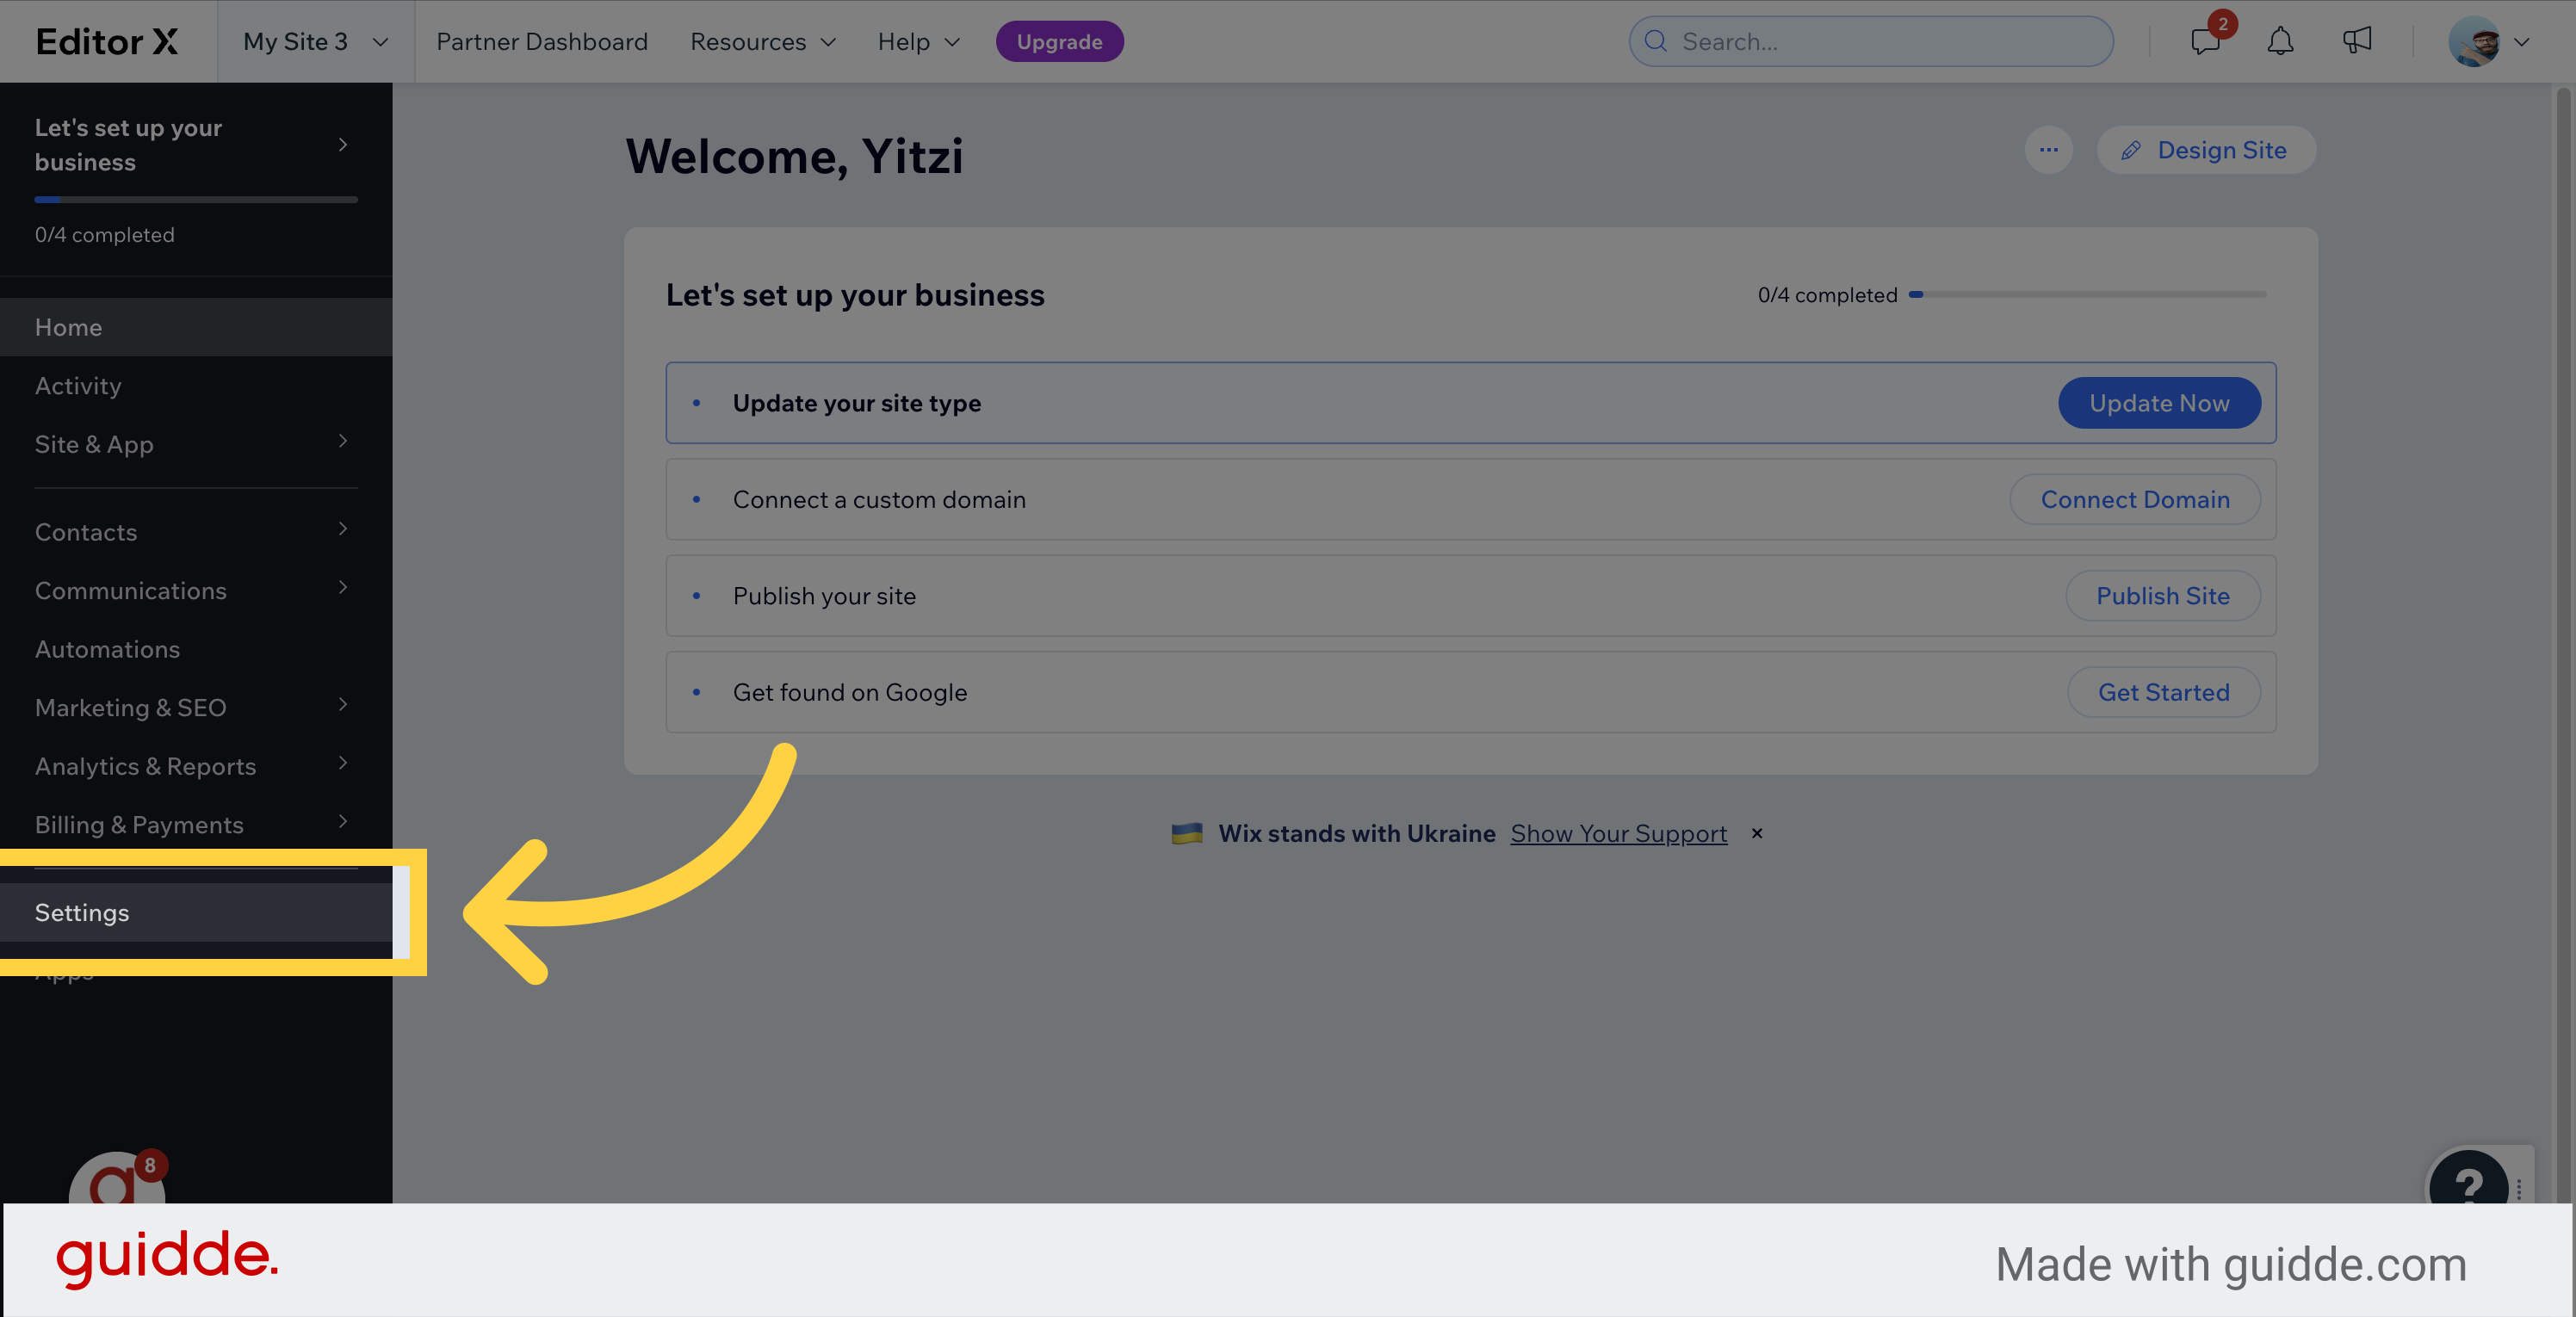This screenshot has width=2576, height=1317.
Task: Go to Activity in the sidebar
Action: point(78,386)
